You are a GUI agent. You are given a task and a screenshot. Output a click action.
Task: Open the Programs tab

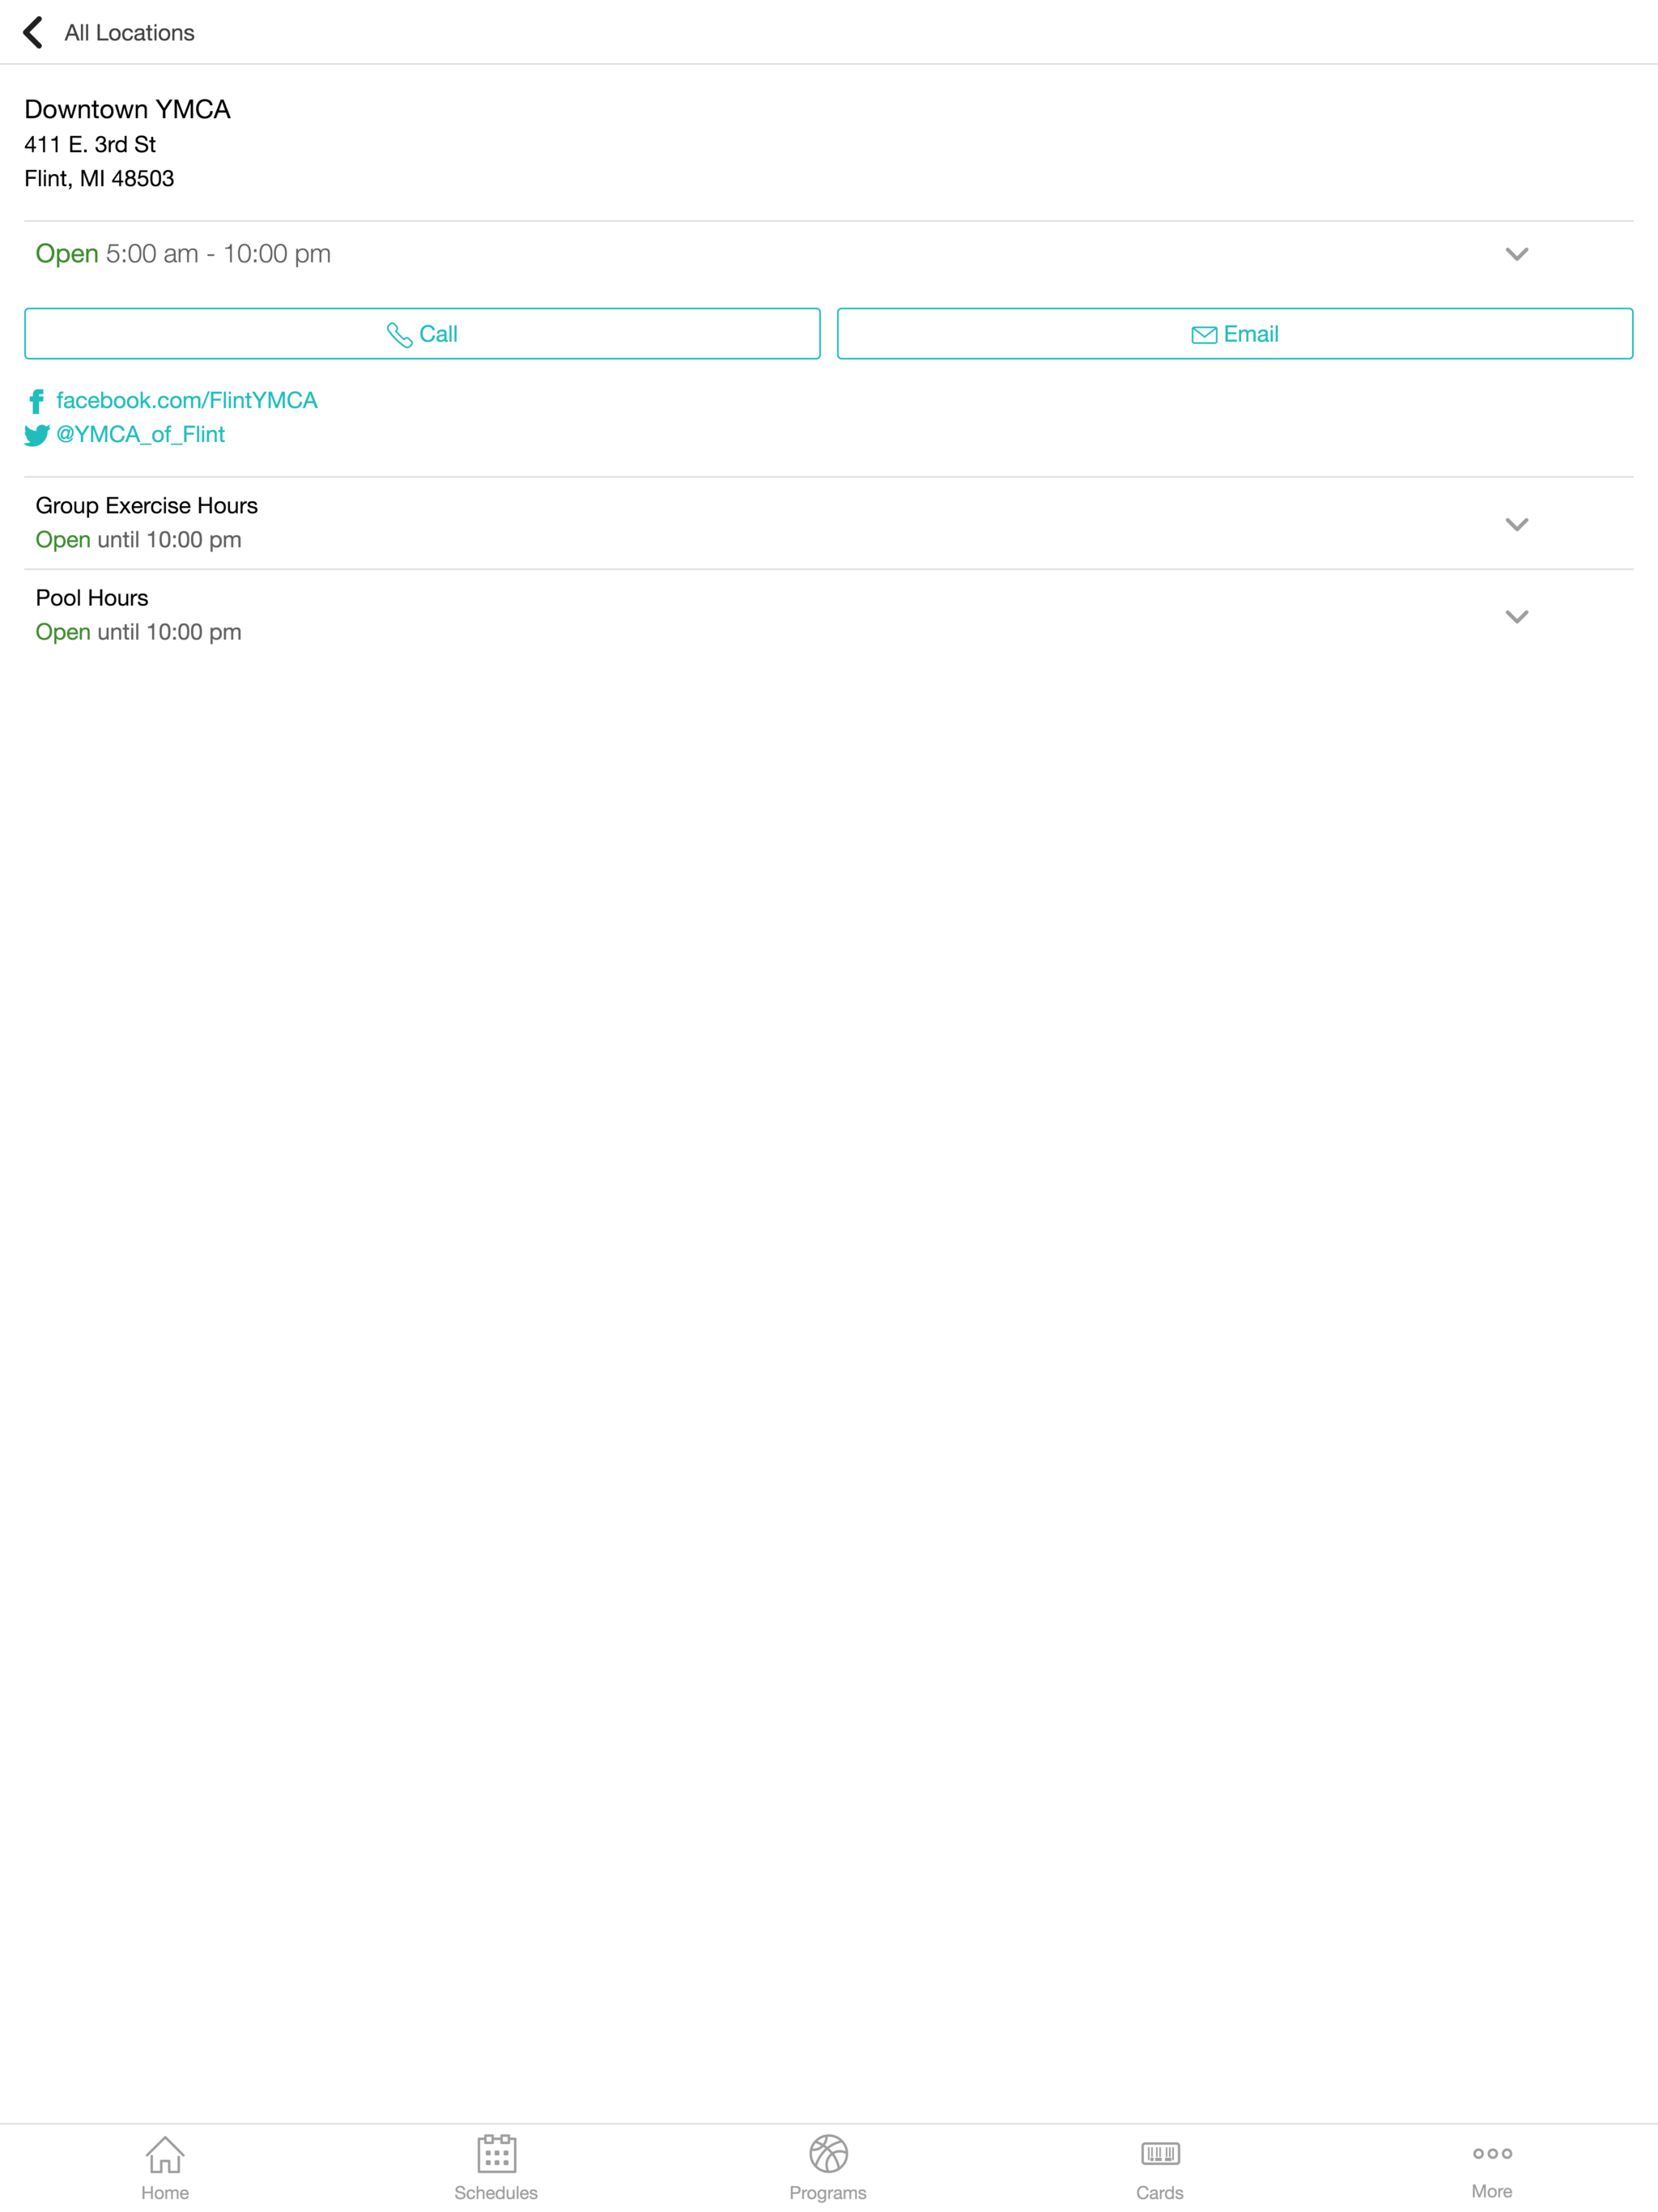click(828, 2168)
